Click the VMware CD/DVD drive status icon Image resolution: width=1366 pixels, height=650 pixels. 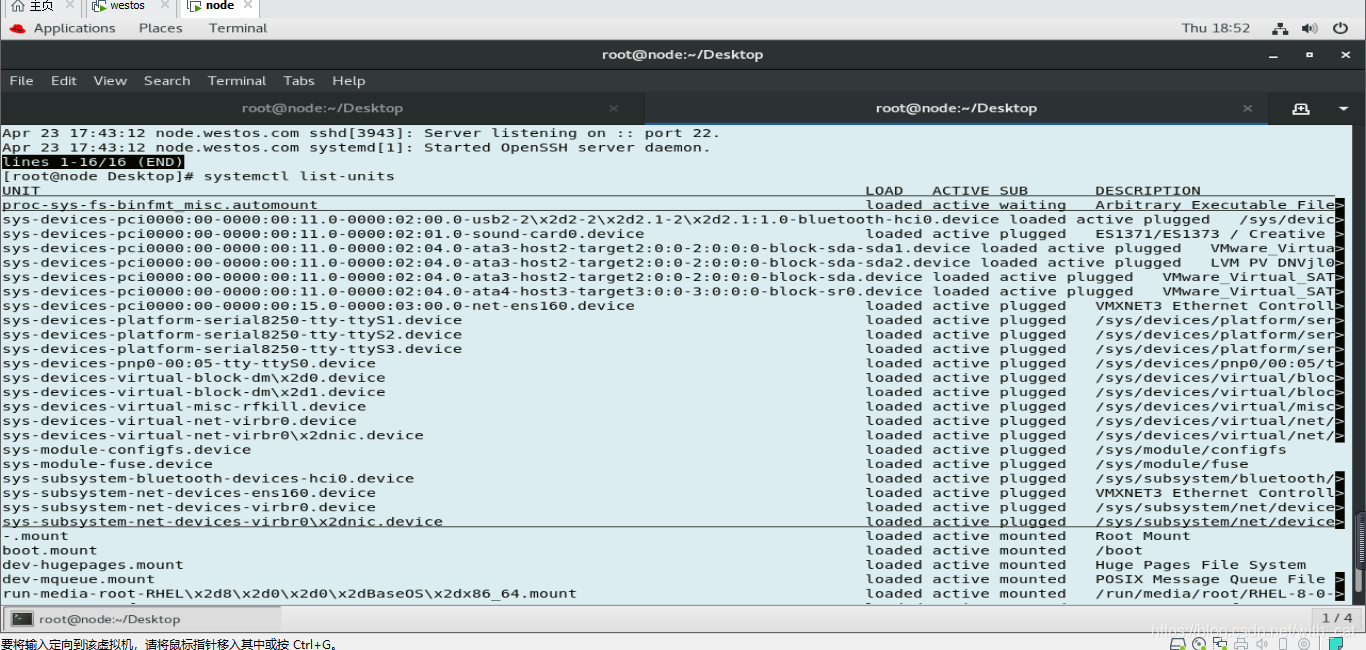[x=1198, y=643]
